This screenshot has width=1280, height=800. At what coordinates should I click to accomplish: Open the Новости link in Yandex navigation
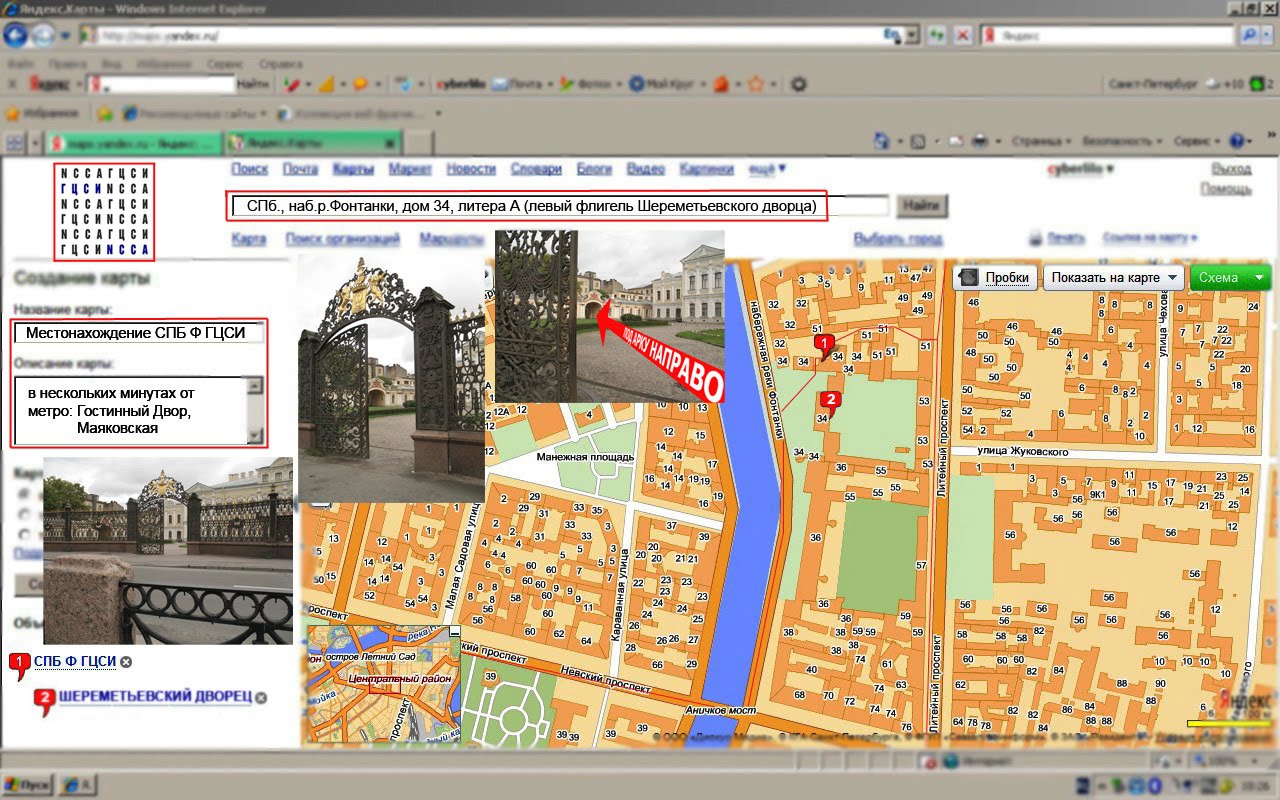471,169
